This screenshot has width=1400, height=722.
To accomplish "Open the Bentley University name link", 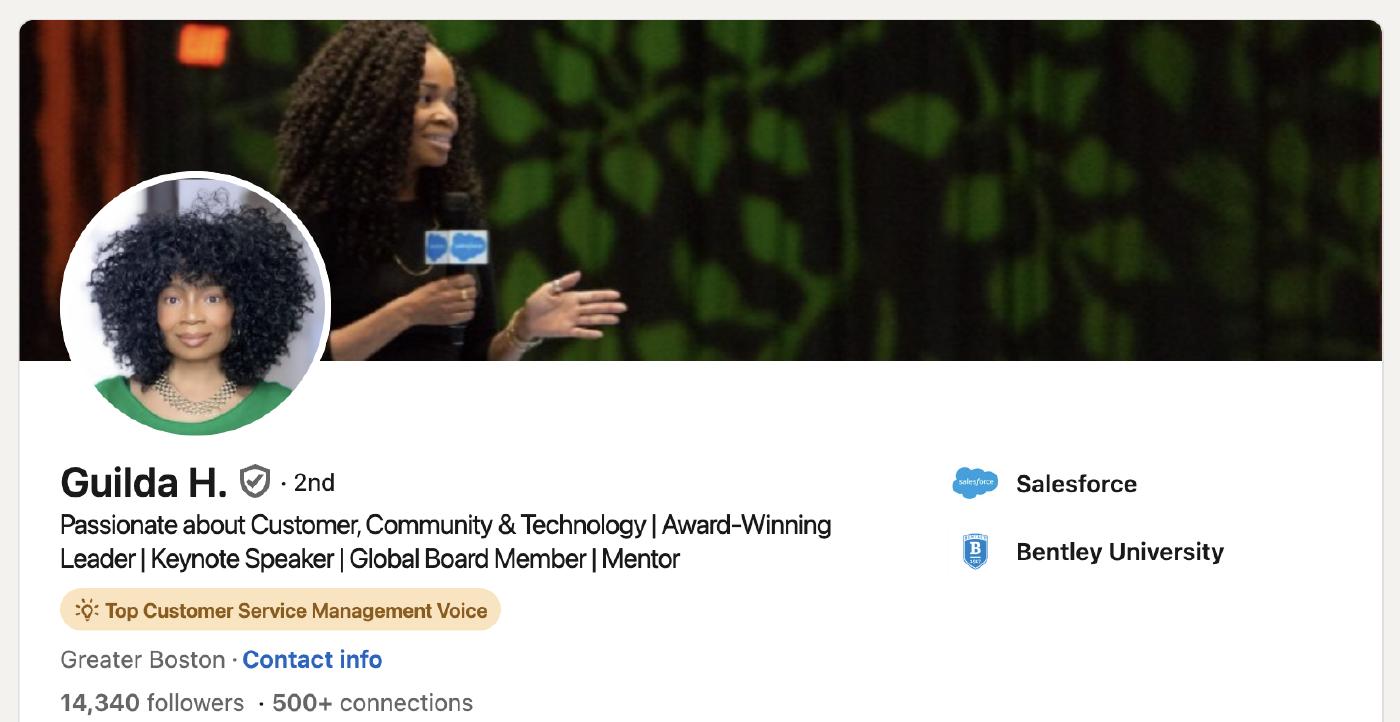I will 1120,552.
